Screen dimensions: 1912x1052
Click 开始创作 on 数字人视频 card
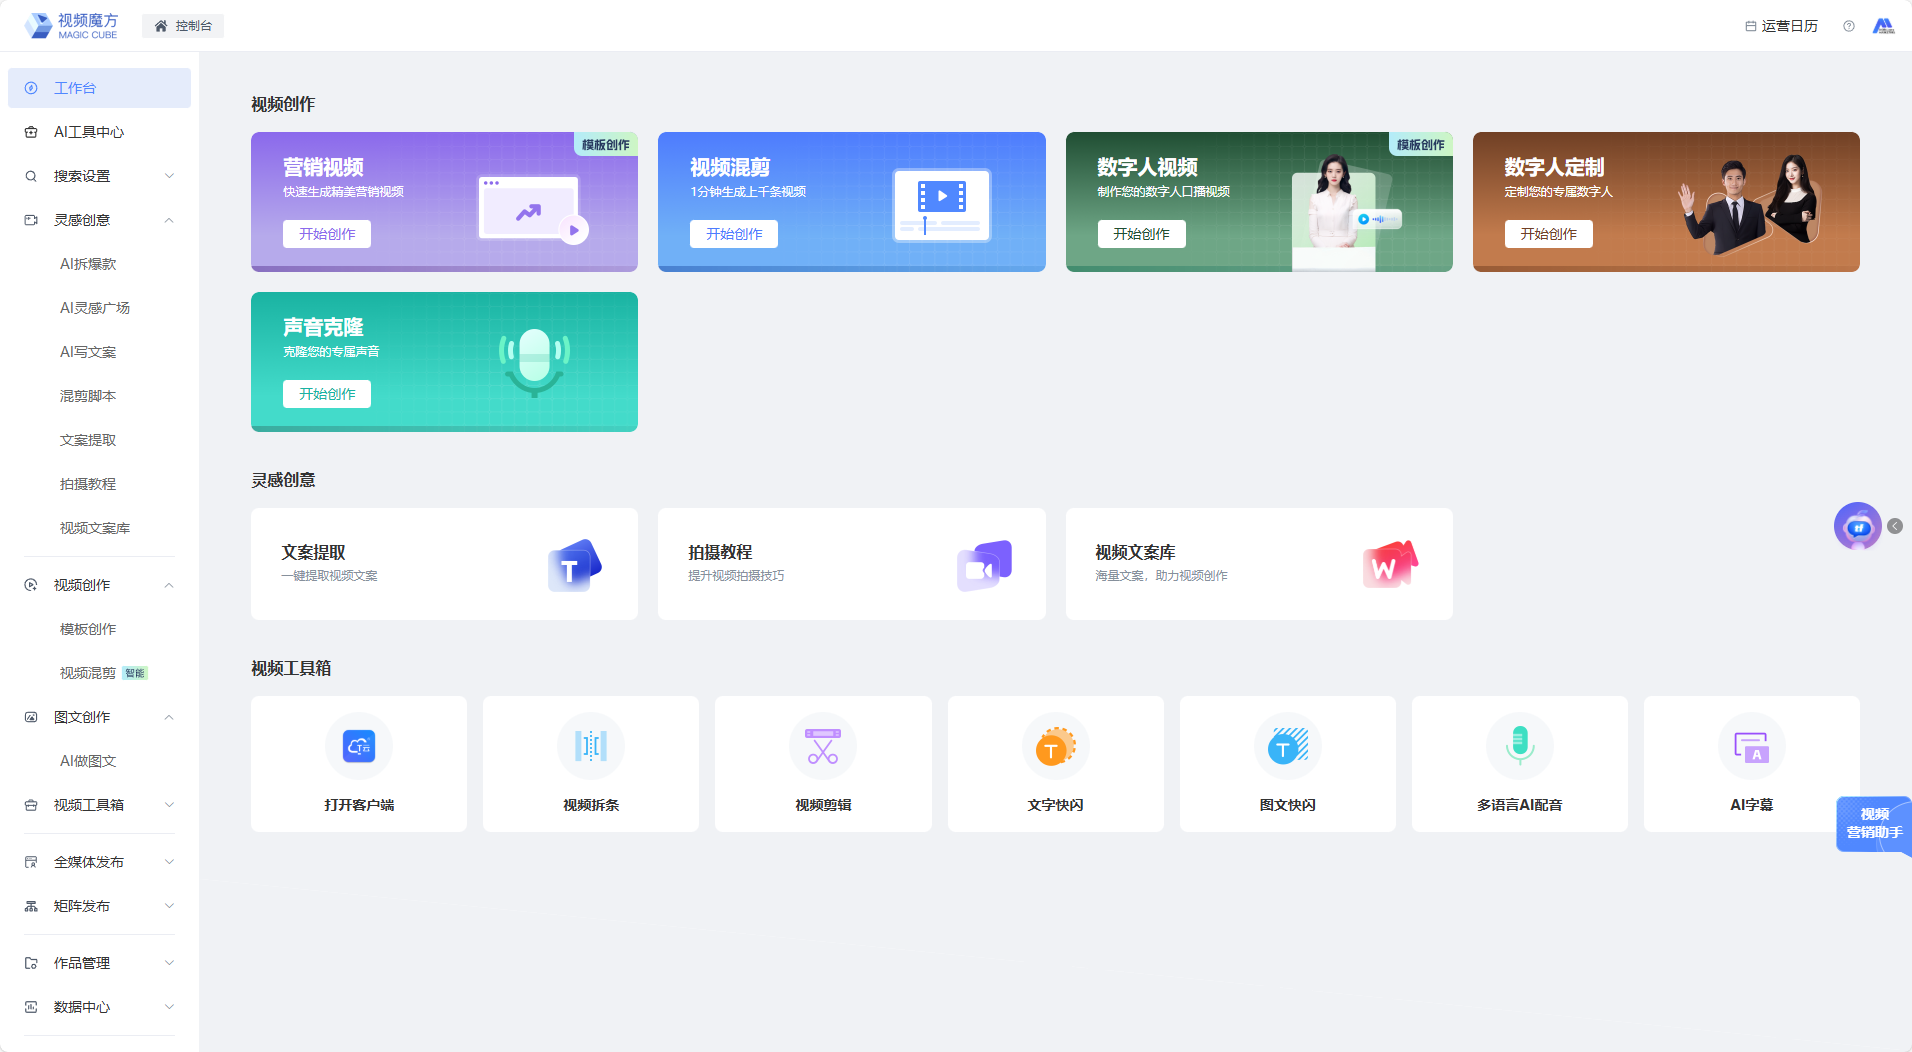(x=1141, y=234)
